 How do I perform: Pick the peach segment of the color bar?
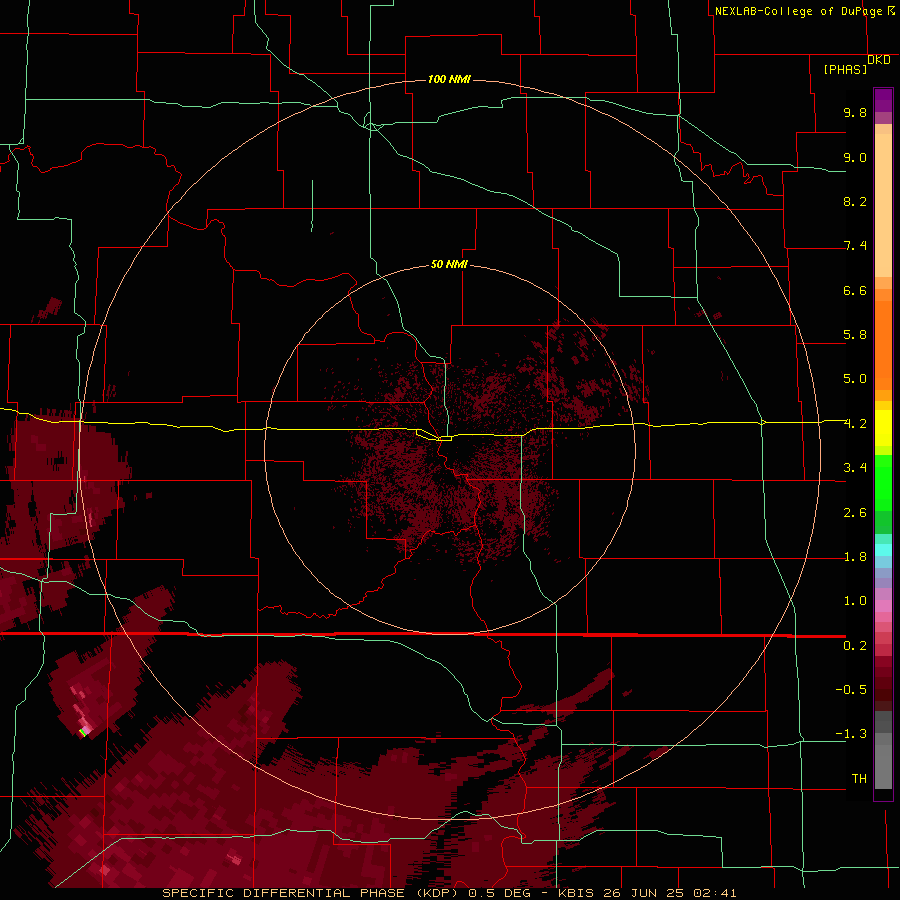click(x=883, y=201)
